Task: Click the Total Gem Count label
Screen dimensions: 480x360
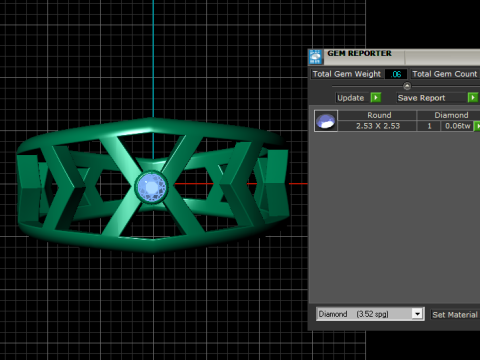Action: point(445,74)
